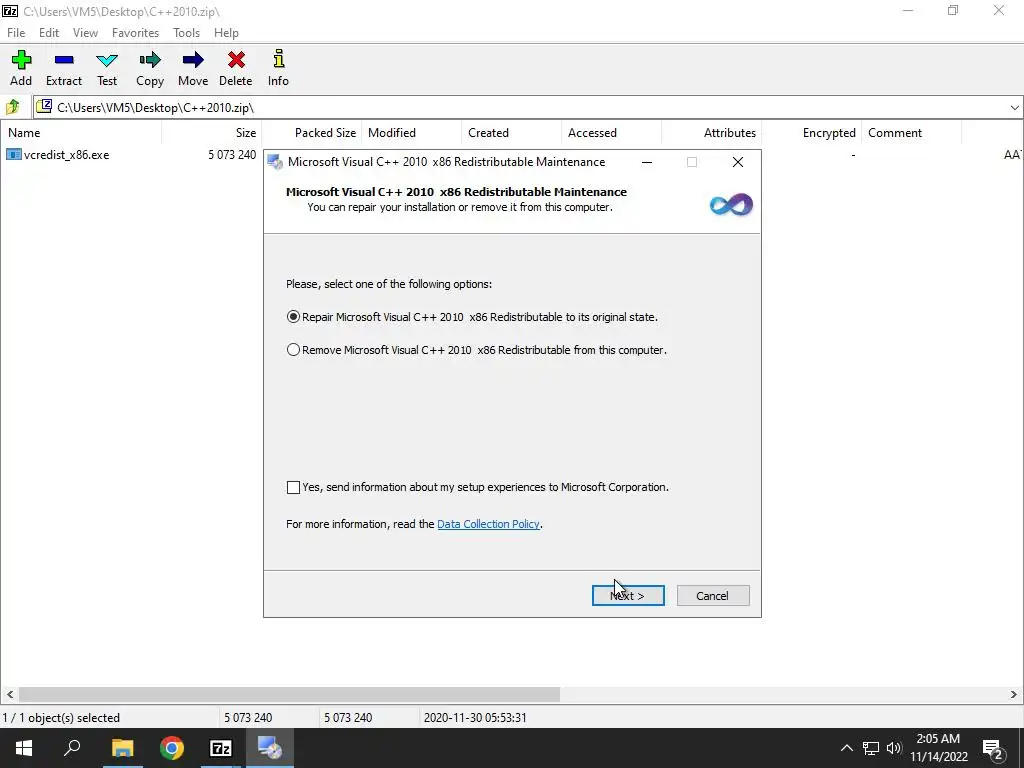Sort by Modified column header
The height and width of the screenshot is (768, 1024).
coord(411,133)
